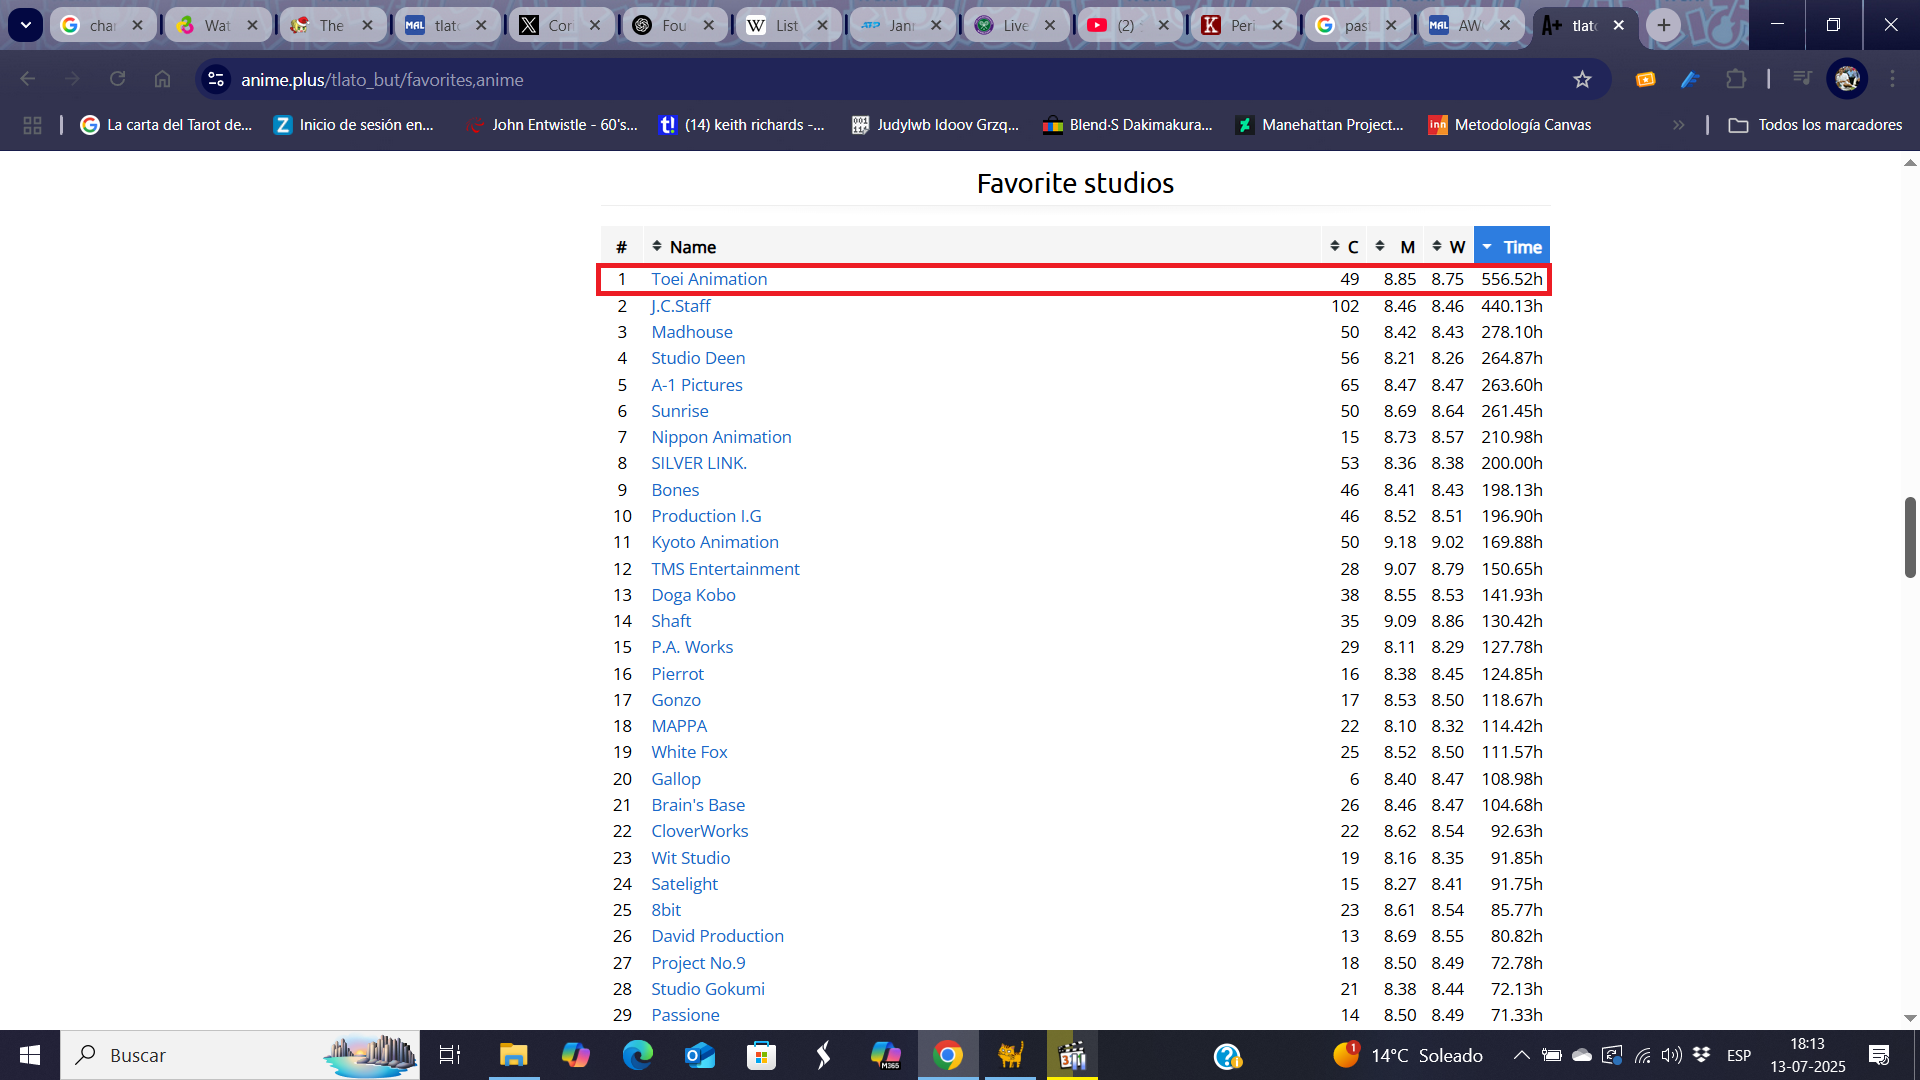
Task: Go to the browser home page
Action: tap(163, 79)
